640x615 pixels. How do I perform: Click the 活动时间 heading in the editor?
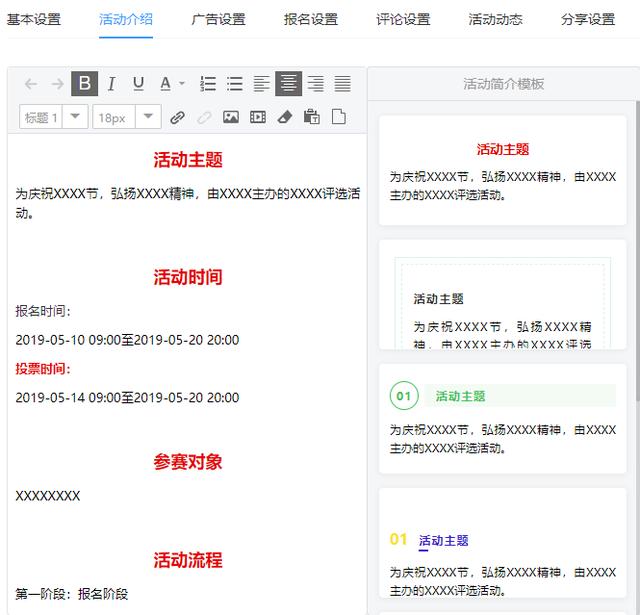coord(188,277)
